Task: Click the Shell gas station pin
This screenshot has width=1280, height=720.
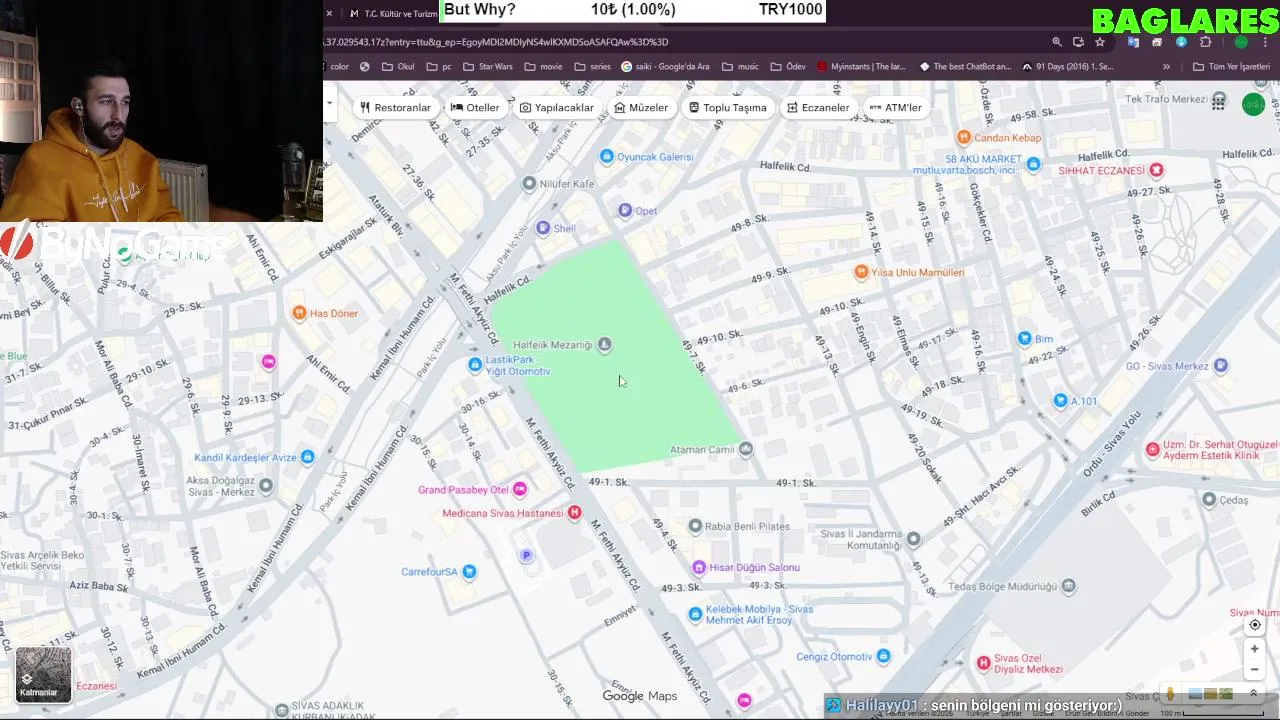Action: click(x=543, y=228)
